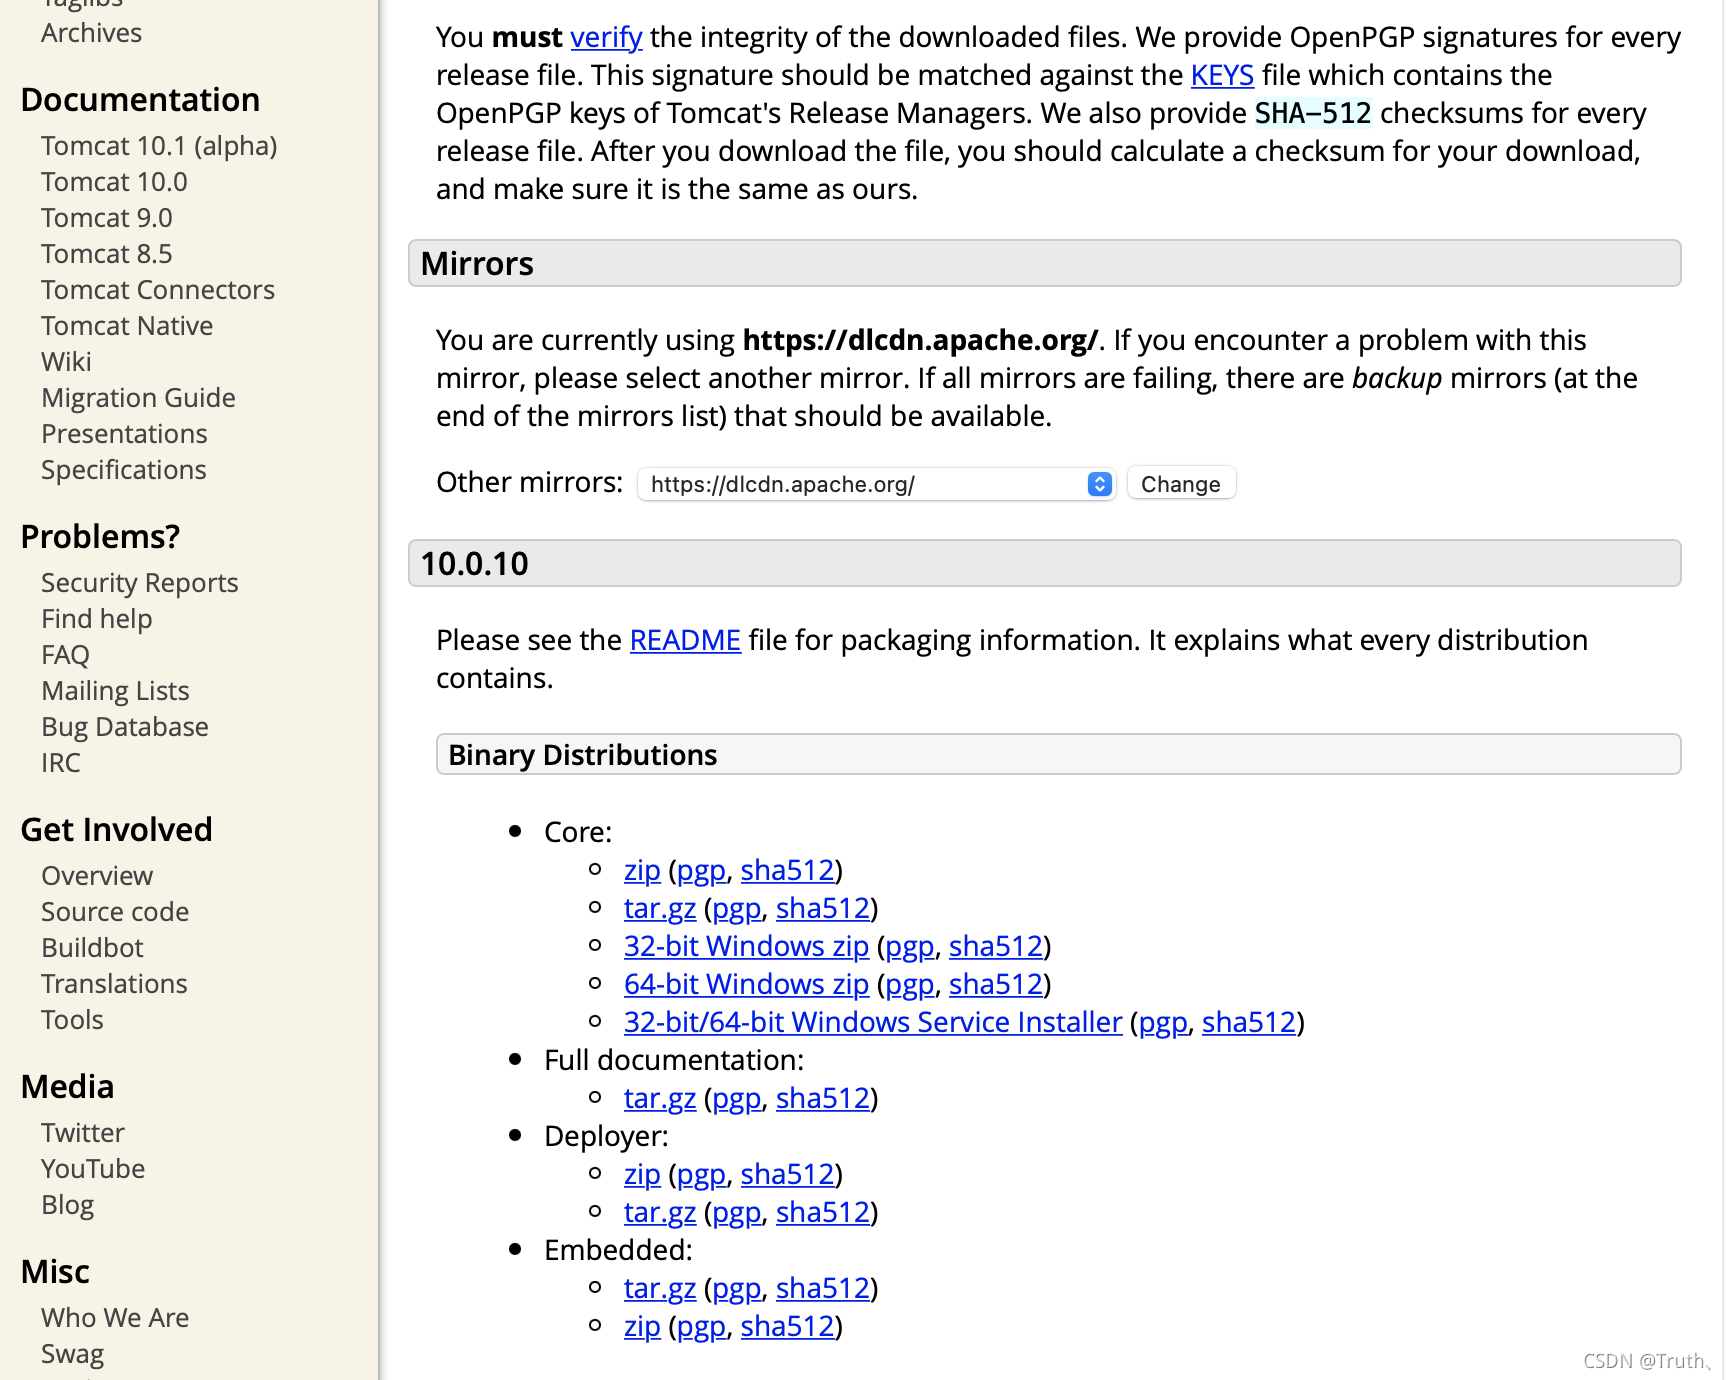Open the Find help link
Screen dimensions: 1726x1380
click(x=97, y=619)
